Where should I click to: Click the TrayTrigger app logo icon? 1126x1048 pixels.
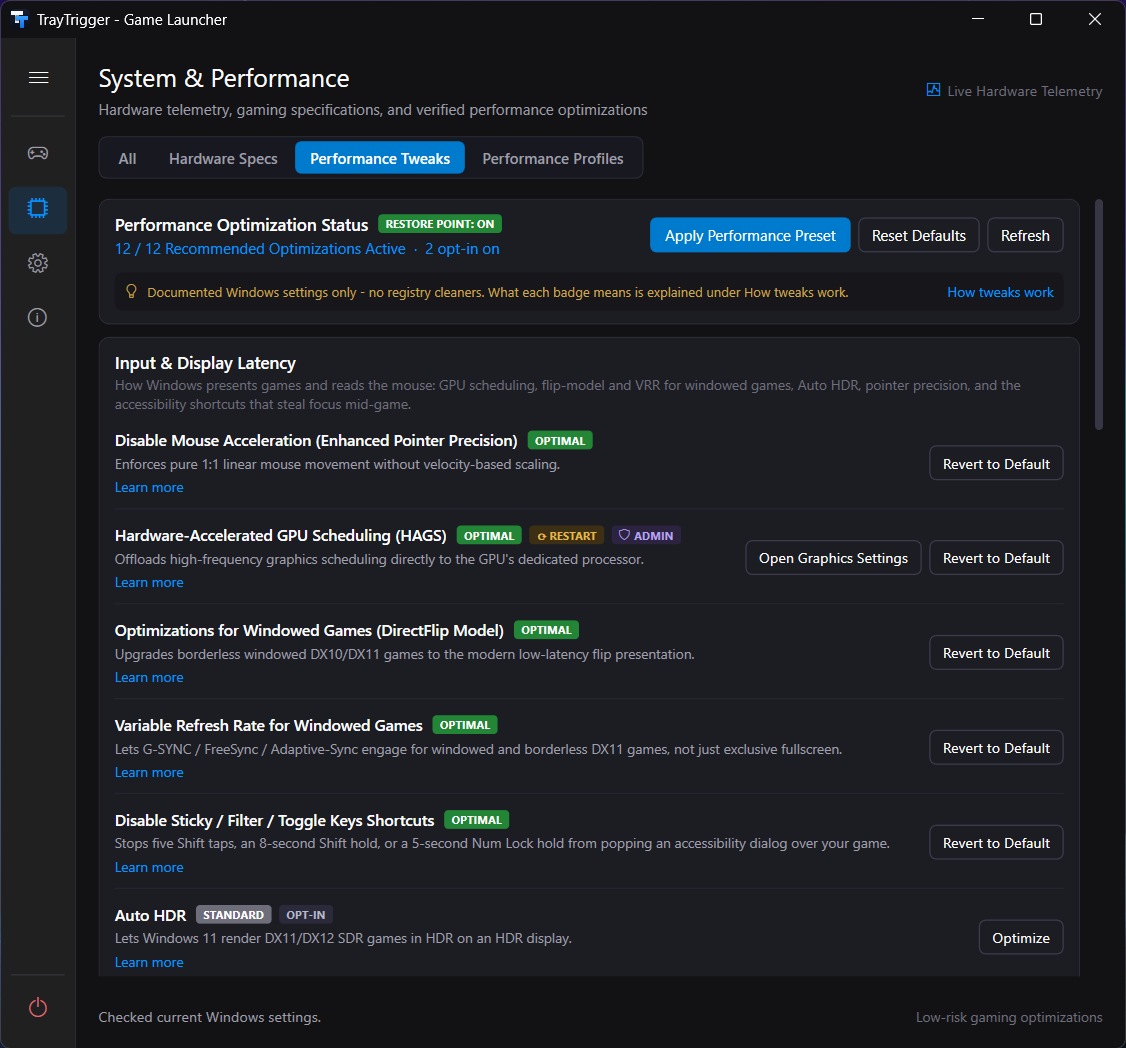[19, 19]
